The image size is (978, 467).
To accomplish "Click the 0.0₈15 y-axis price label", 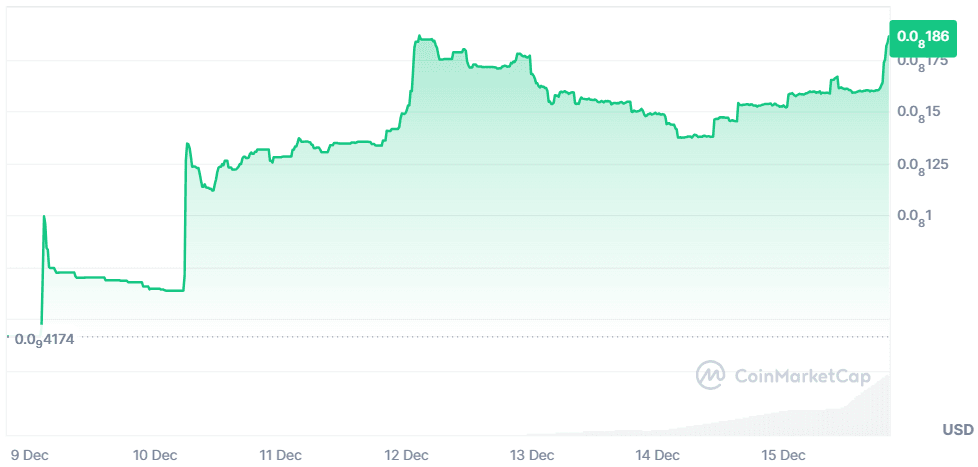I will click(x=918, y=112).
